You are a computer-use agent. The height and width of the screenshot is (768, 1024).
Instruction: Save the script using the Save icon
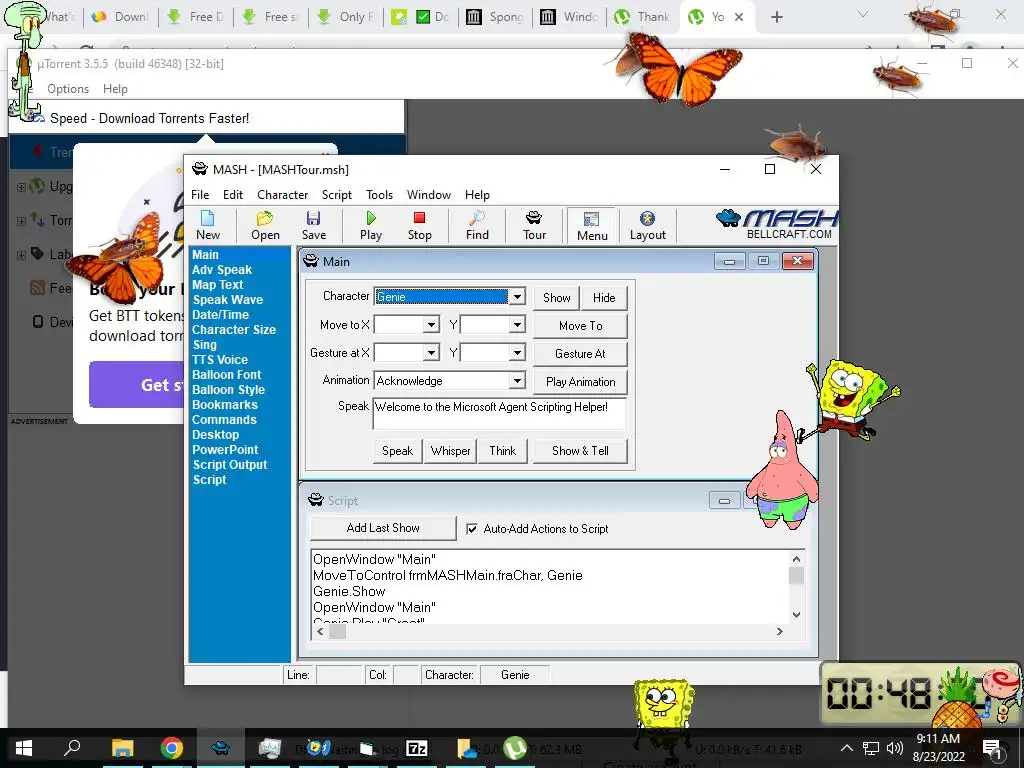313,225
